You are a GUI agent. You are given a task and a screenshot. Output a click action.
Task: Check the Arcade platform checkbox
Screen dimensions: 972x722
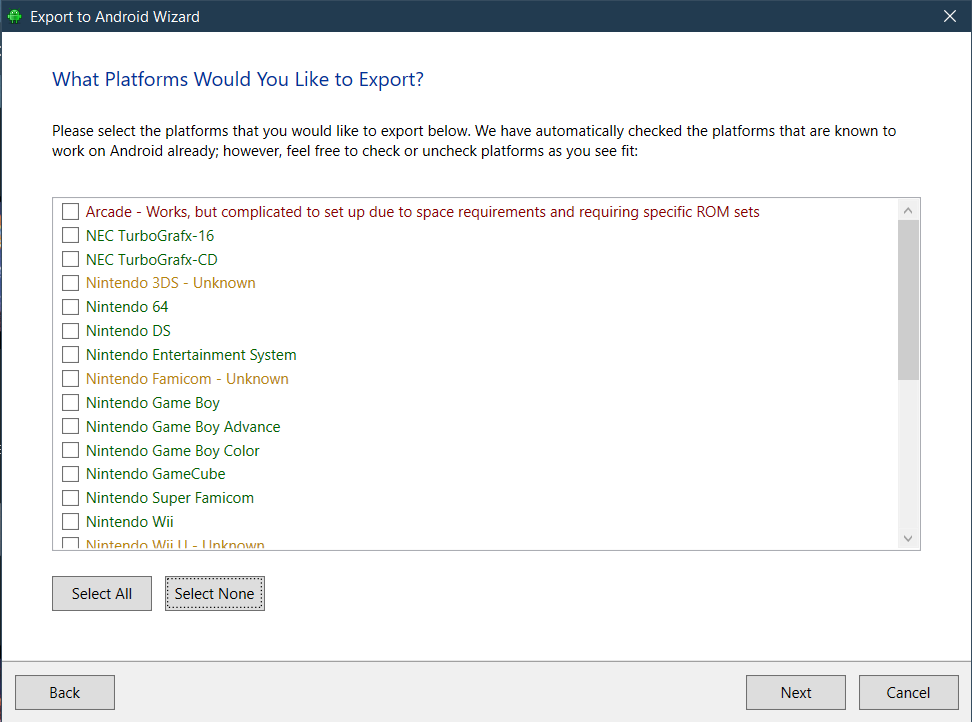pyautogui.click(x=70, y=212)
